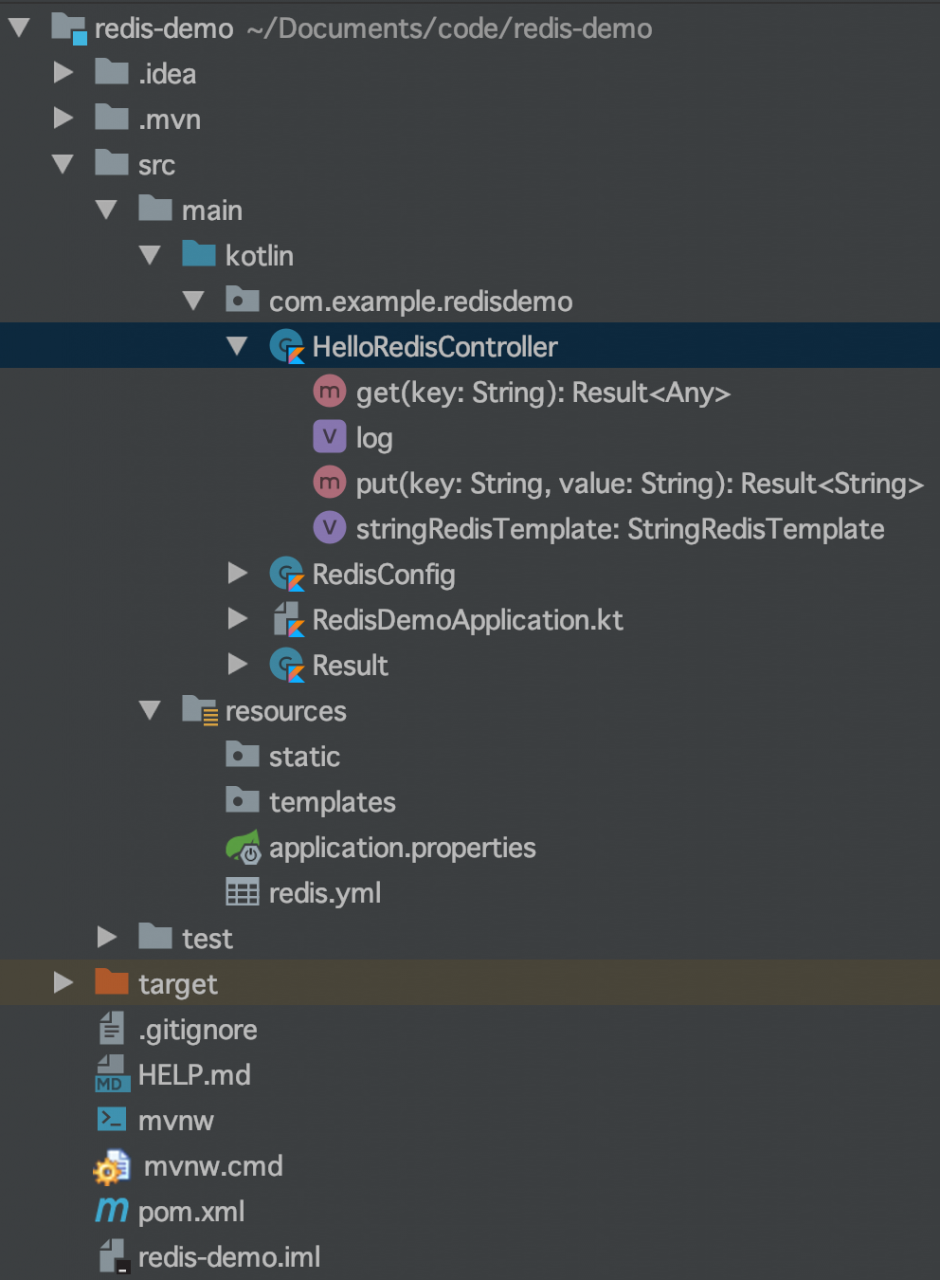Click the src folder icon

click(111, 163)
